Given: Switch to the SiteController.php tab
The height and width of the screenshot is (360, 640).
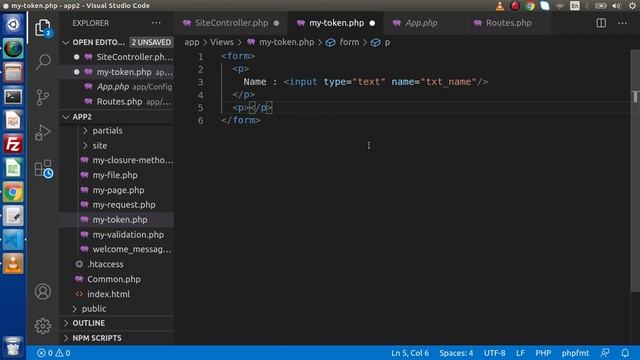Looking at the screenshot, I should click(x=231, y=23).
